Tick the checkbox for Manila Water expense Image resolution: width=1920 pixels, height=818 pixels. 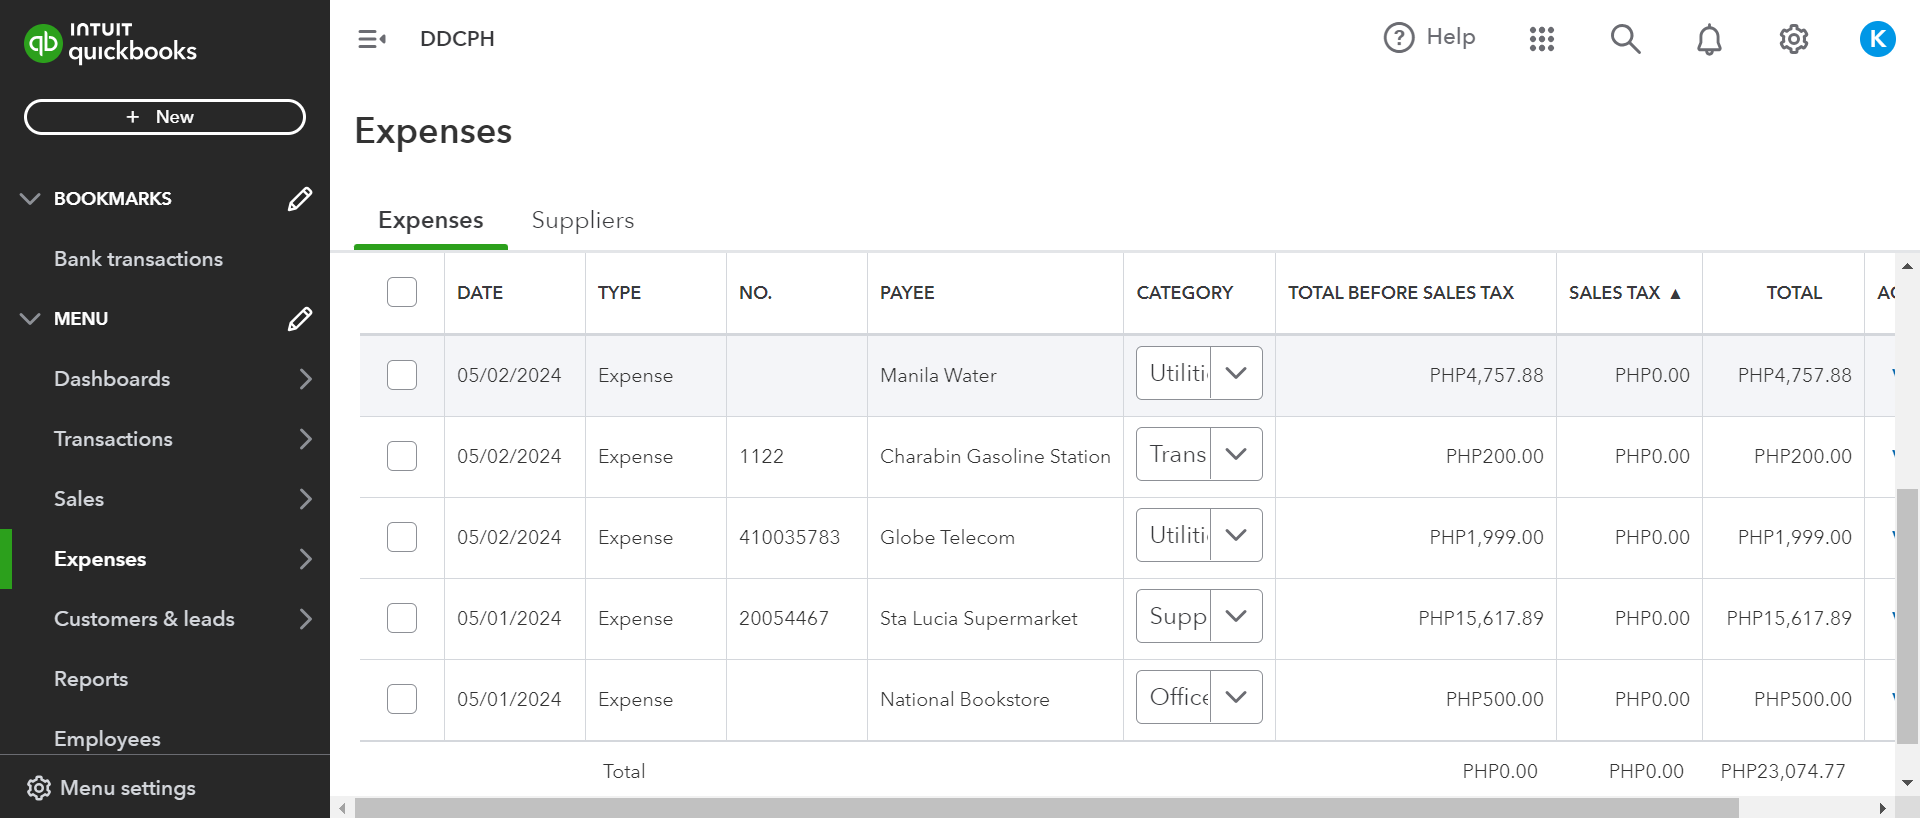point(402,375)
